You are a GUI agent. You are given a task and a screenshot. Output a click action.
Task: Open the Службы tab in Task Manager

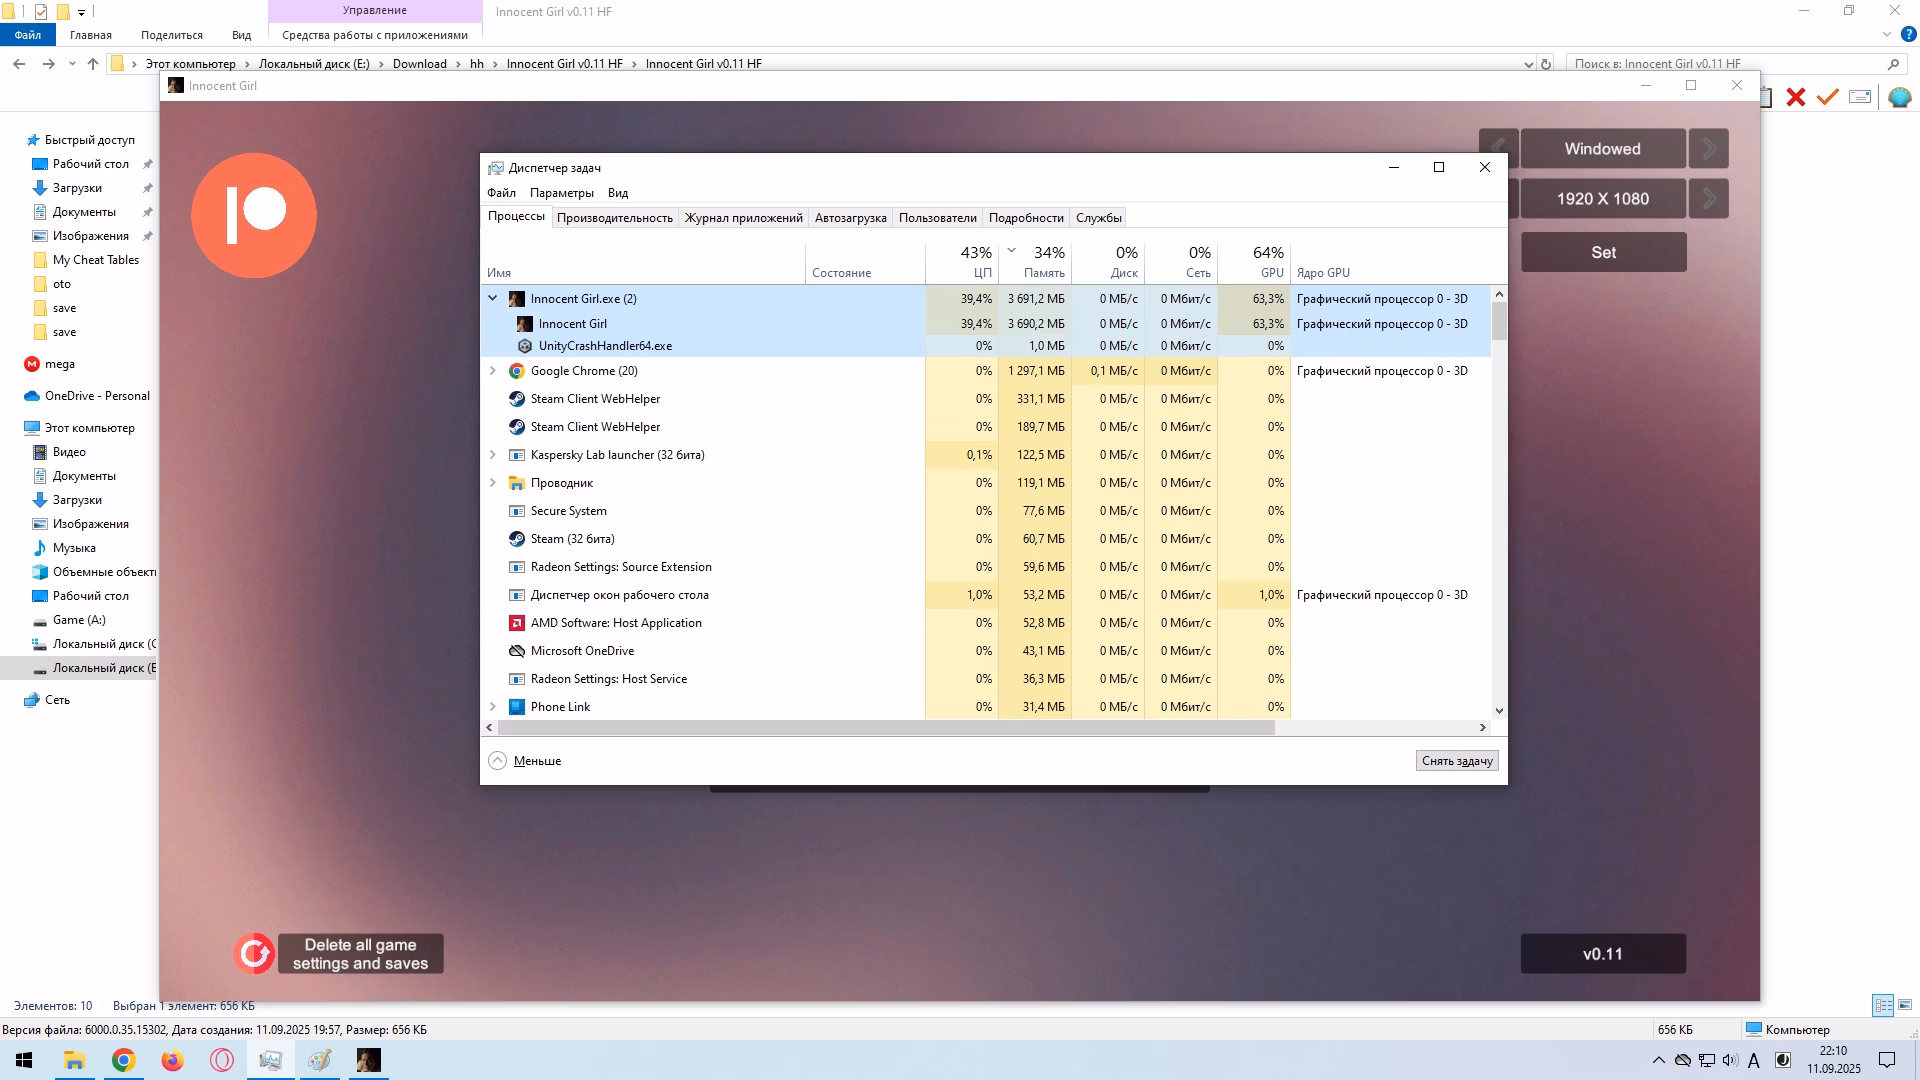click(1098, 218)
